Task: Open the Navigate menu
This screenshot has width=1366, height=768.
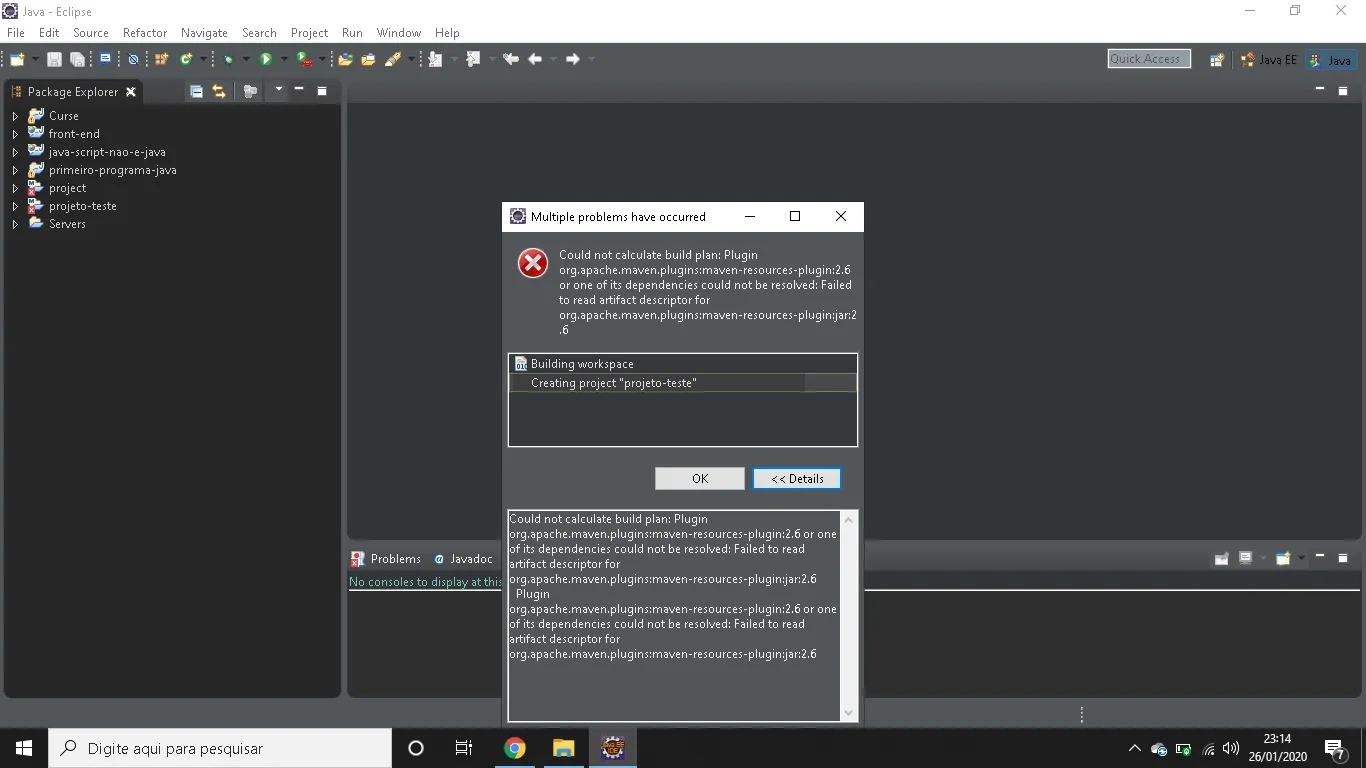Action: pos(204,33)
